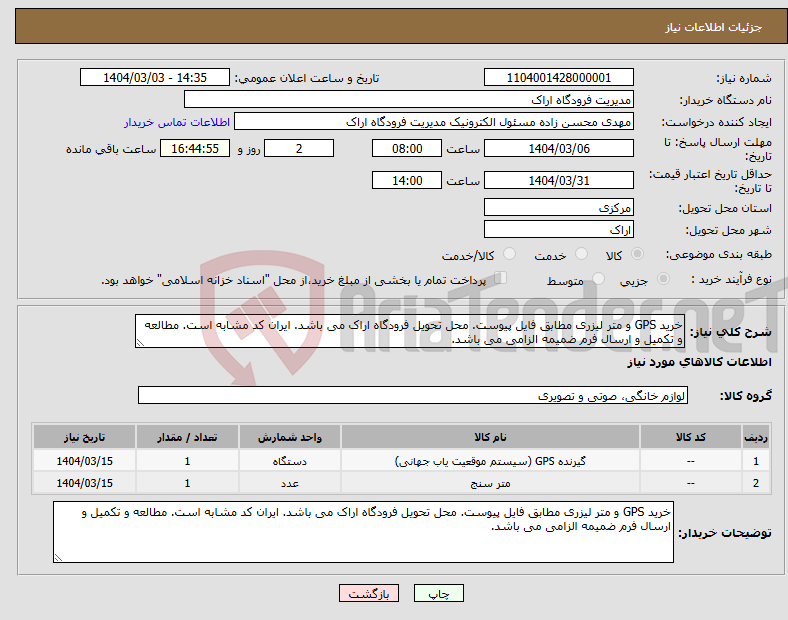Click the remaining time field 16:44:55

[195, 148]
